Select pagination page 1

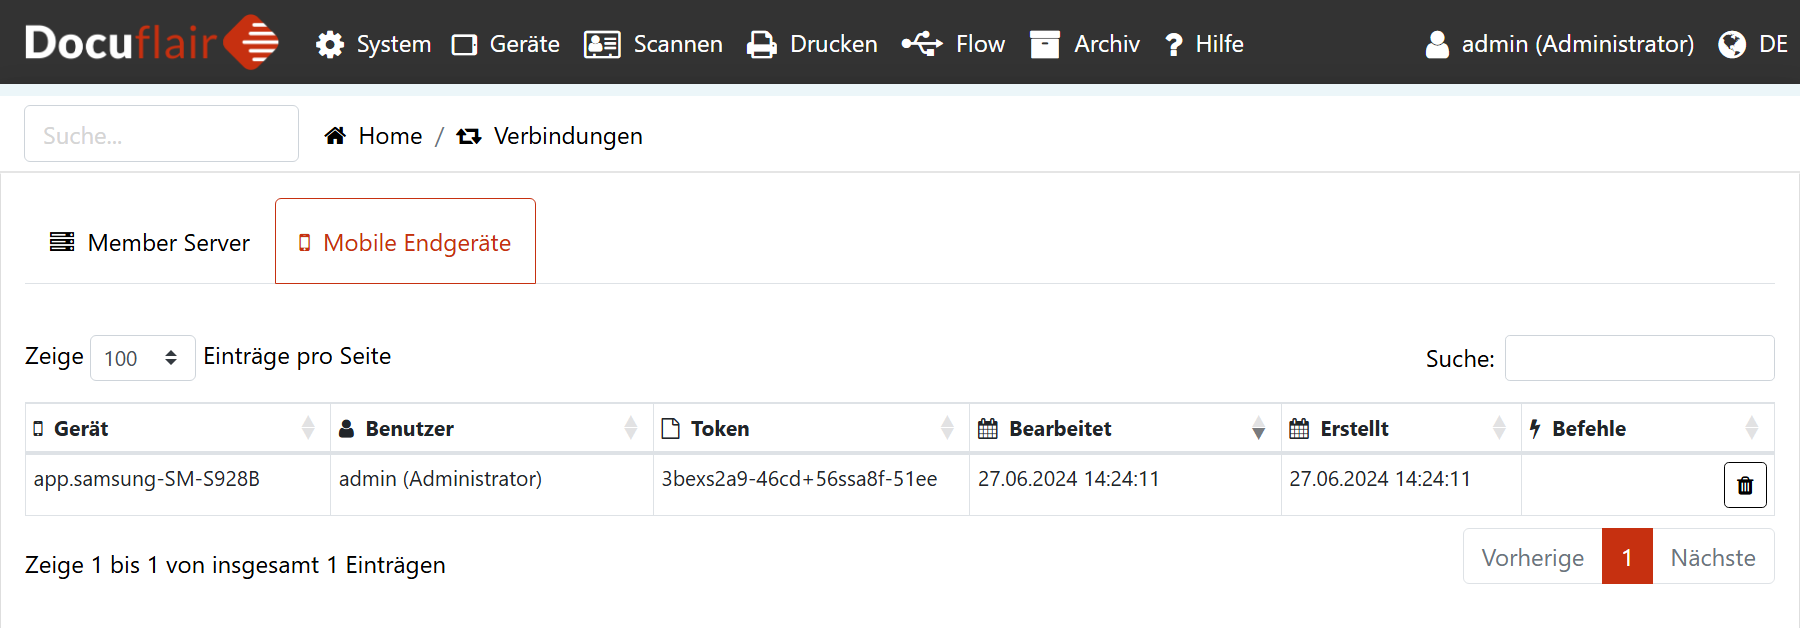pyautogui.click(x=1627, y=557)
